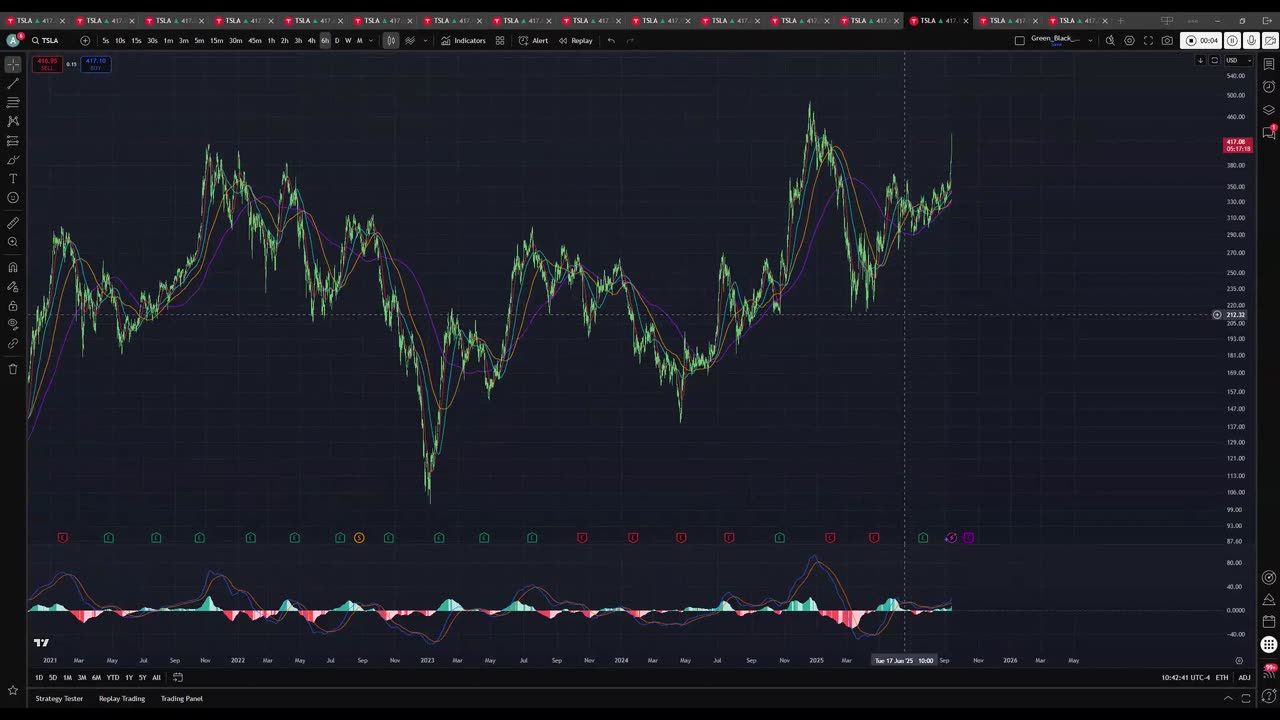Toggle ETH extended trading hours

[1222, 677]
